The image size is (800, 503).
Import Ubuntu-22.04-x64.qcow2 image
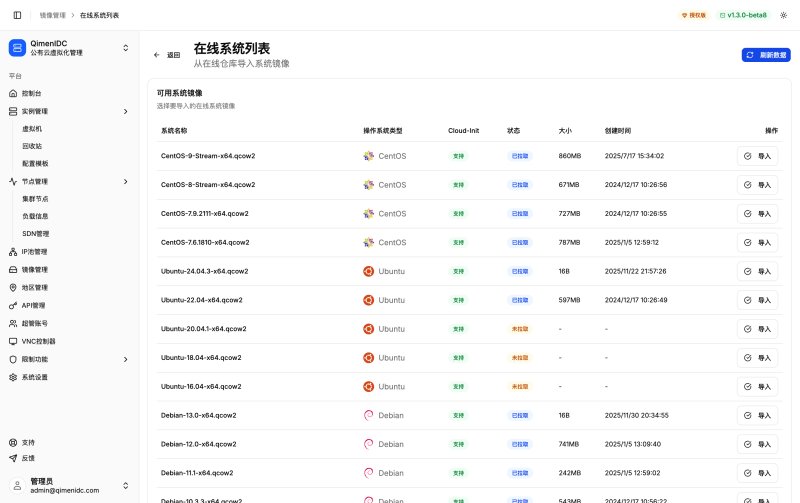pos(757,300)
